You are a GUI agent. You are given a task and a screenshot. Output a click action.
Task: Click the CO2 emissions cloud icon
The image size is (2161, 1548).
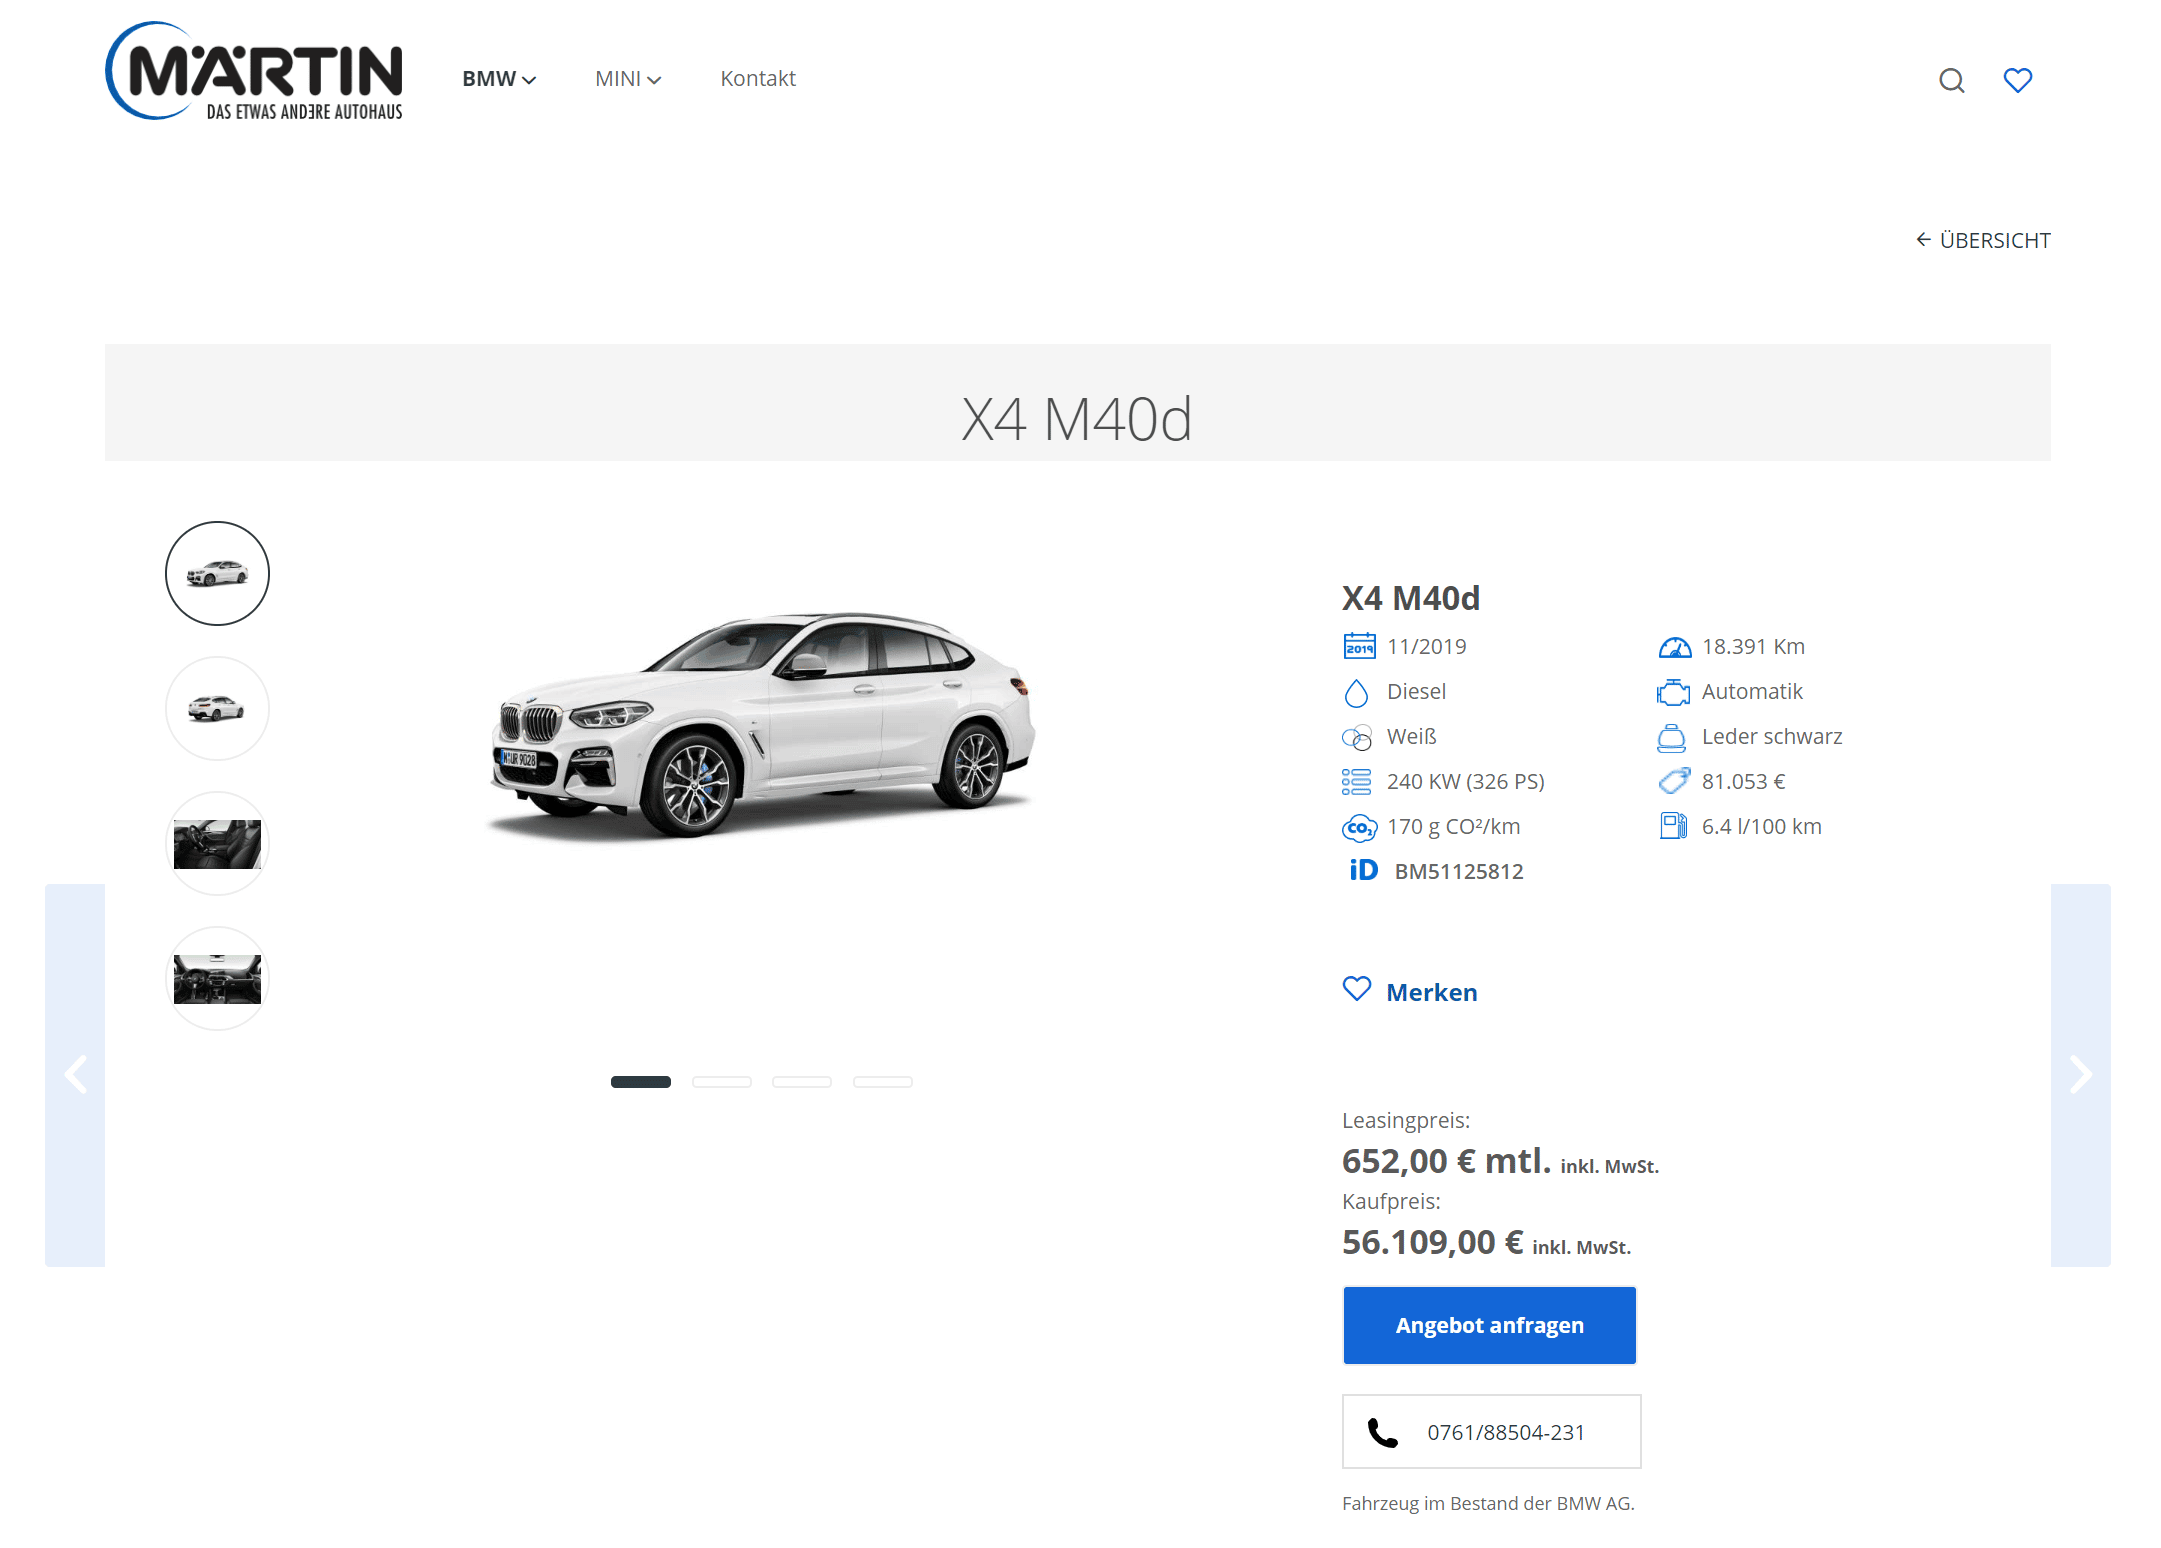pos(1359,828)
